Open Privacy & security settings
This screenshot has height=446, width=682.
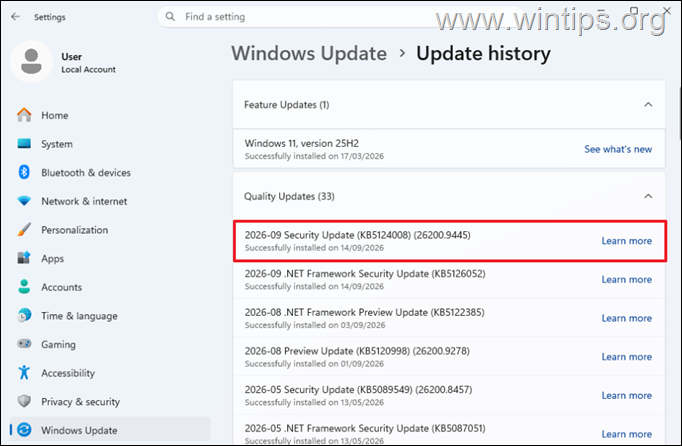(110, 402)
